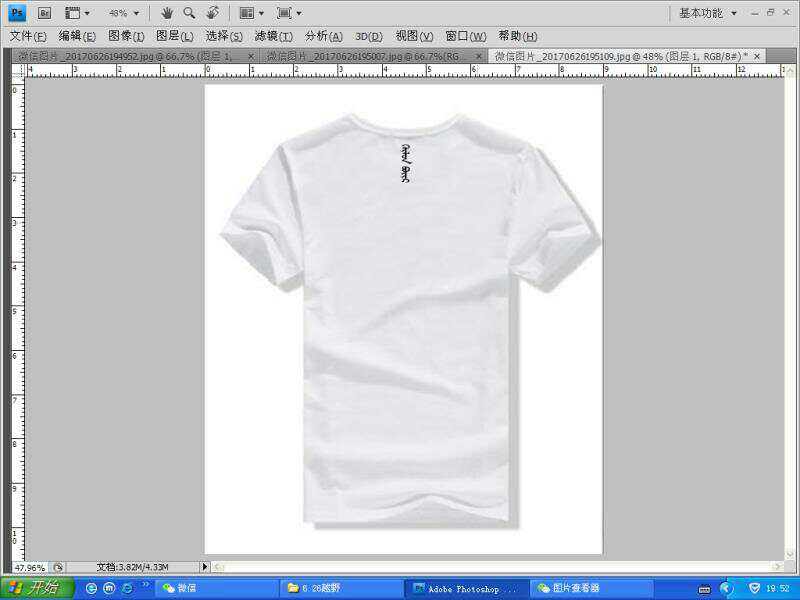
Task: Expand hidden system tray icons arrow
Action: (726, 589)
